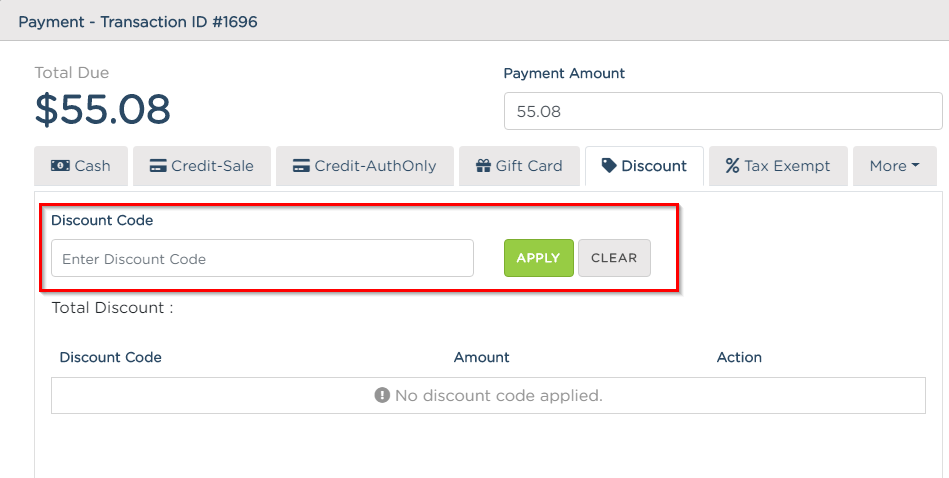Clear the discount code field
Image resolution: width=949 pixels, height=478 pixels.
[614, 258]
